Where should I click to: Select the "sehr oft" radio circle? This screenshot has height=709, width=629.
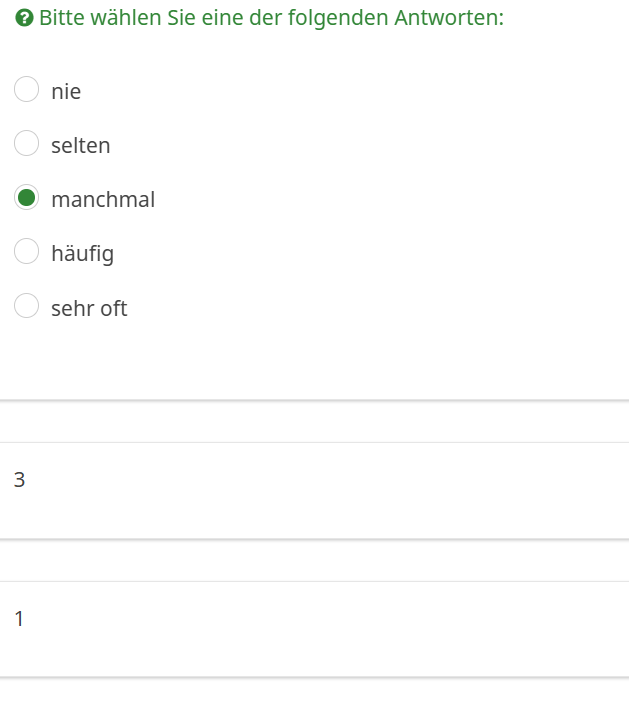tap(26, 306)
